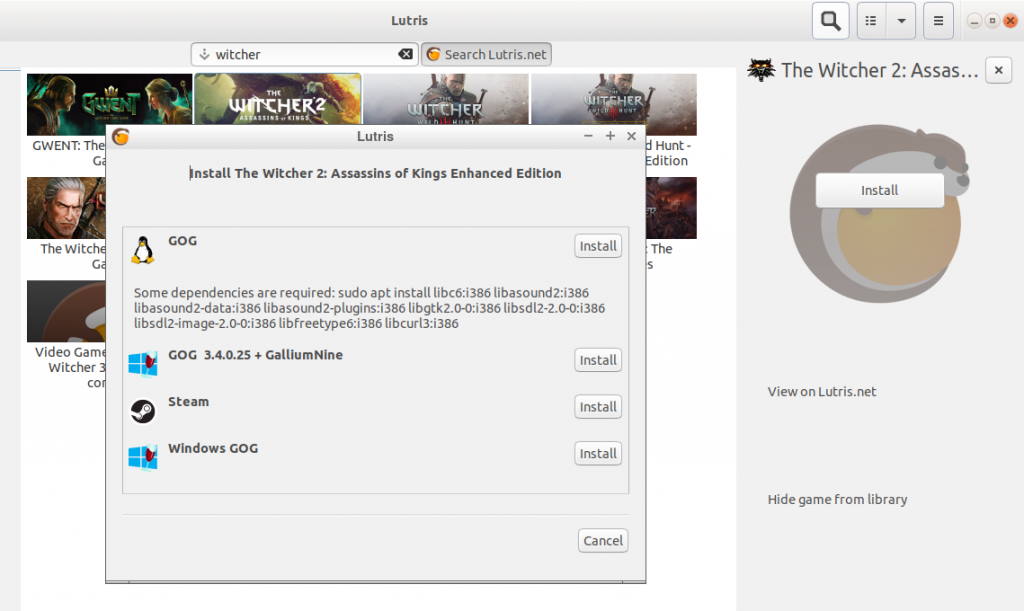Open the view options dropdown arrow
Viewport: 1024px width, 611px height.
(901, 21)
